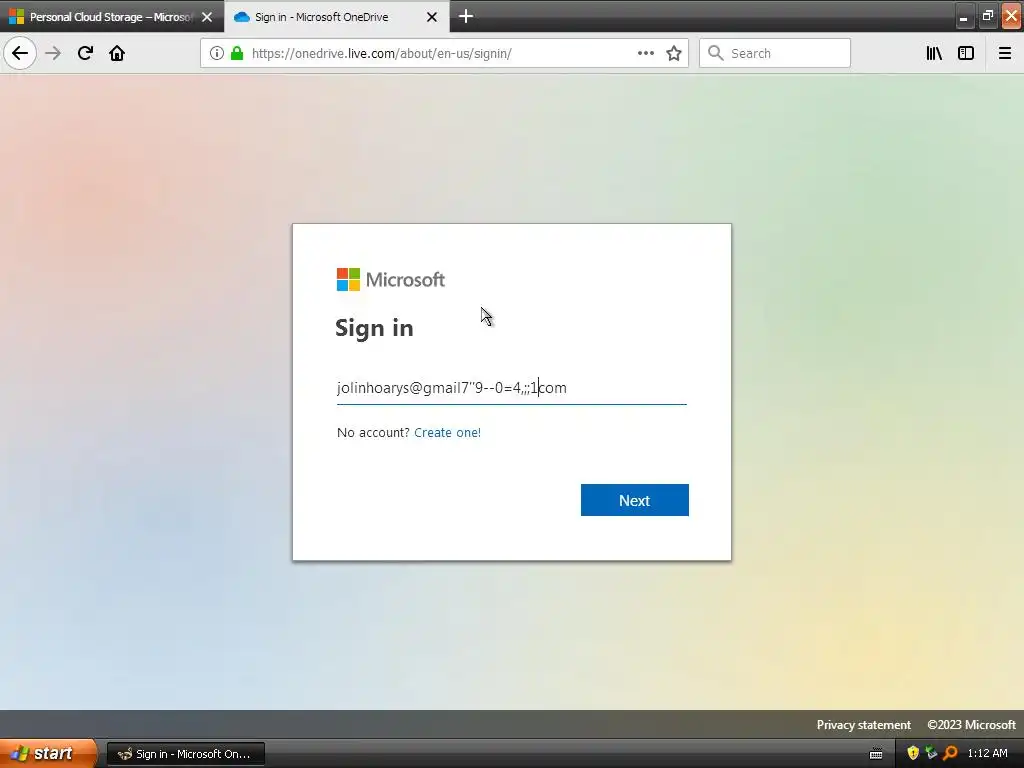The image size is (1024, 768).
Task: Restore down the browser window
Action: pyautogui.click(x=987, y=16)
